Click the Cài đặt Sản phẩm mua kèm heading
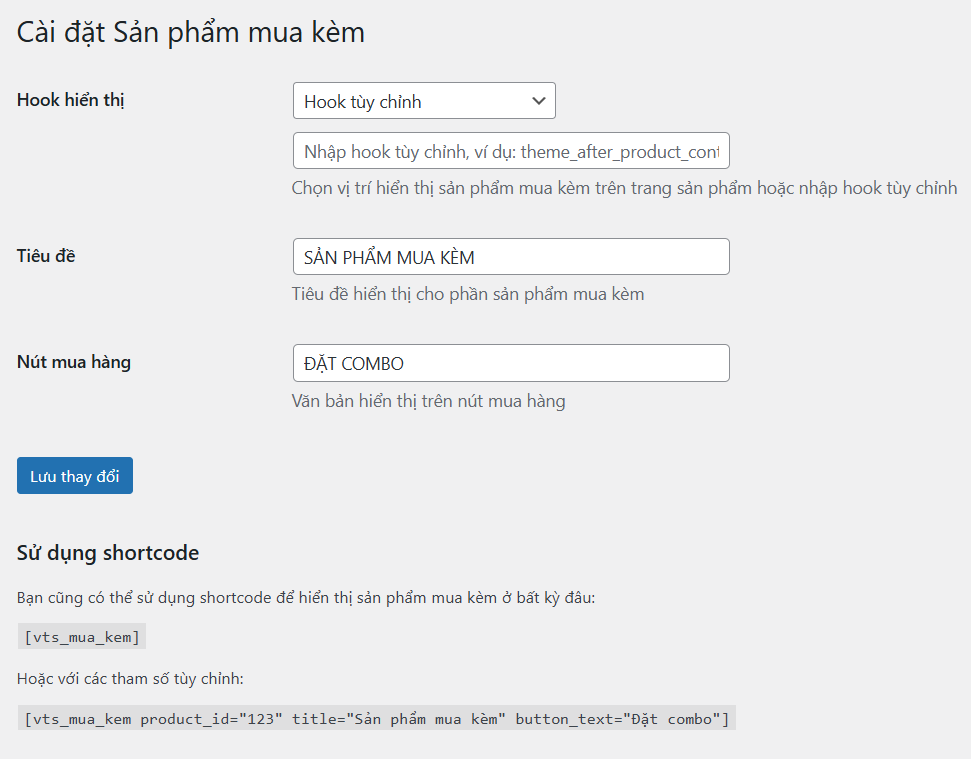Screen dimensions: 971x759 pos(191,33)
